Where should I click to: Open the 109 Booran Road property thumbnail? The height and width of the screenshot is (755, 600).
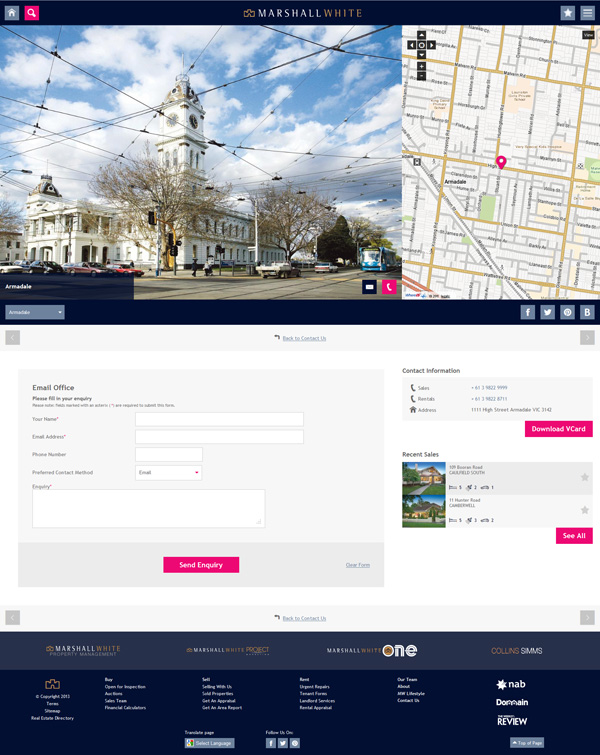(x=424, y=479)
